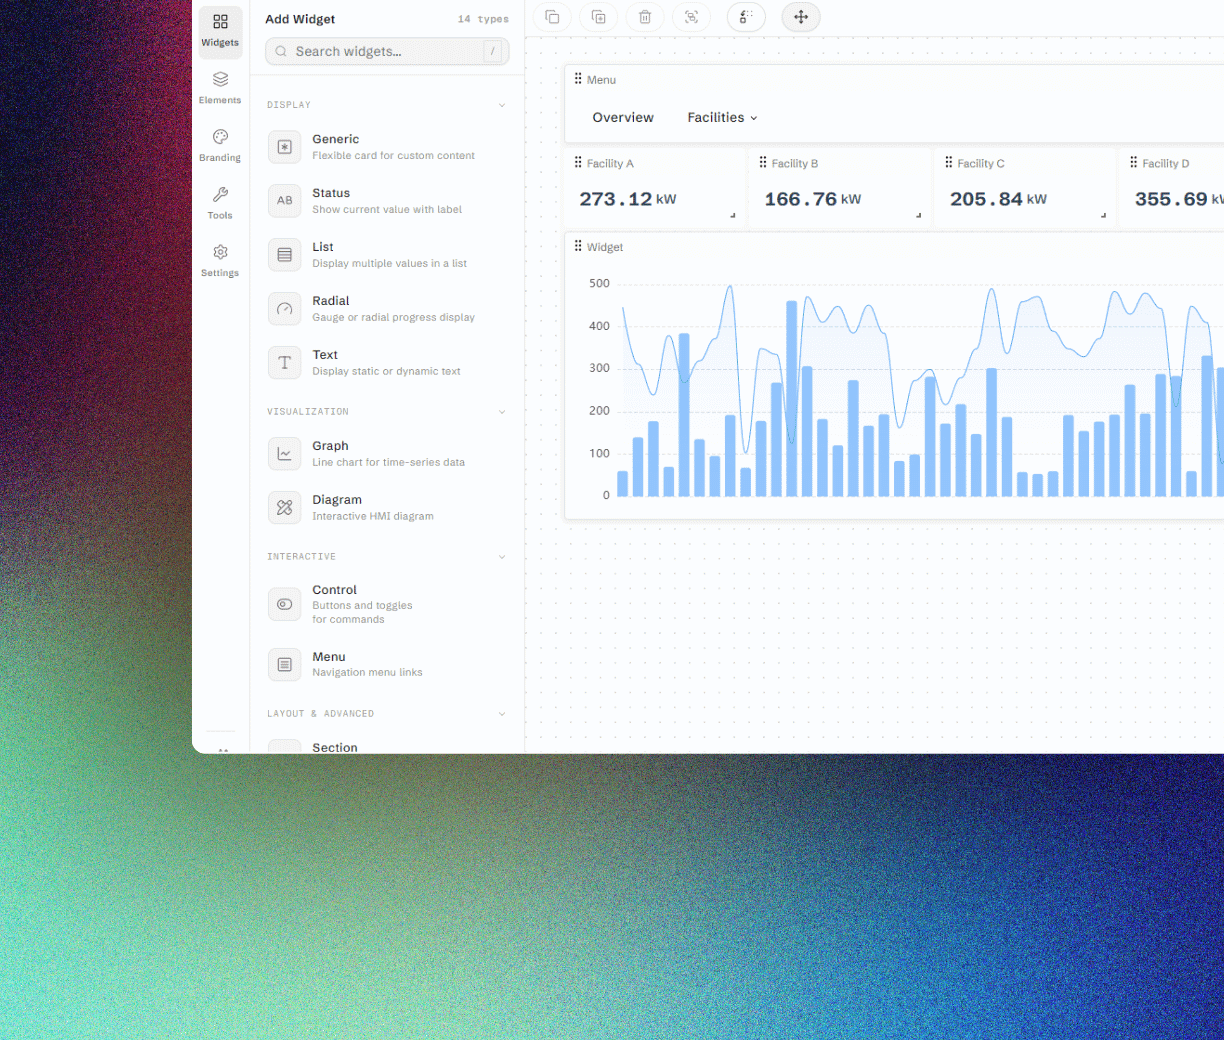Click 'Show current value with label' text
This screenshot has height=1040, width=1224.
tap(387, 210)
